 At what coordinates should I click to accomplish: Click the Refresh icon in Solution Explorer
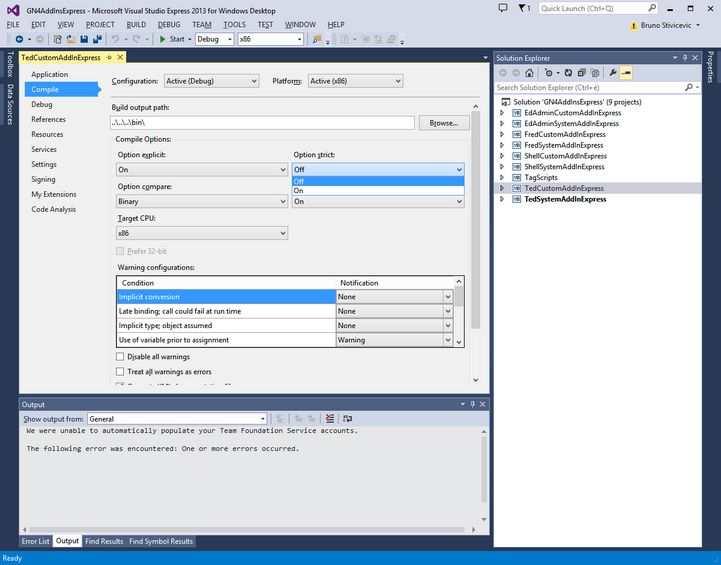coord(568,73)
